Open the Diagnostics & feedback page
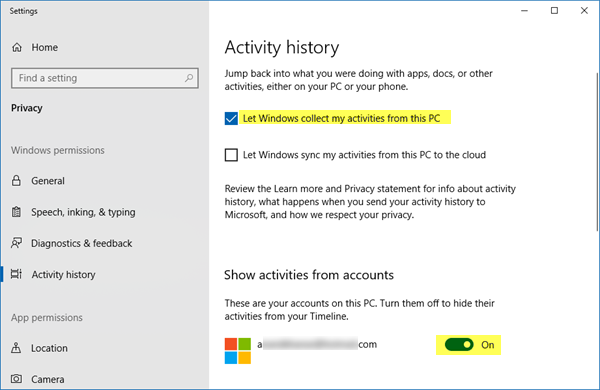The width and height of the screenshot is (600, 390). click(x=82, y=243)
